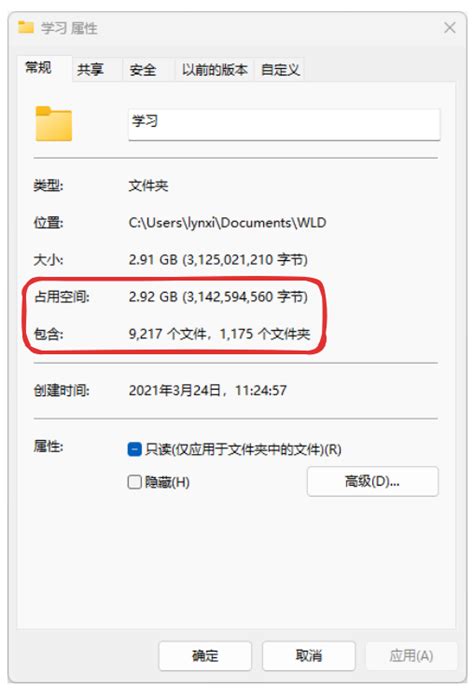The height and width of the screenshot is (688, 474).
Task: Click the location path C:\Users\lynxi\Documents\WLD
Action: (227, 223)
